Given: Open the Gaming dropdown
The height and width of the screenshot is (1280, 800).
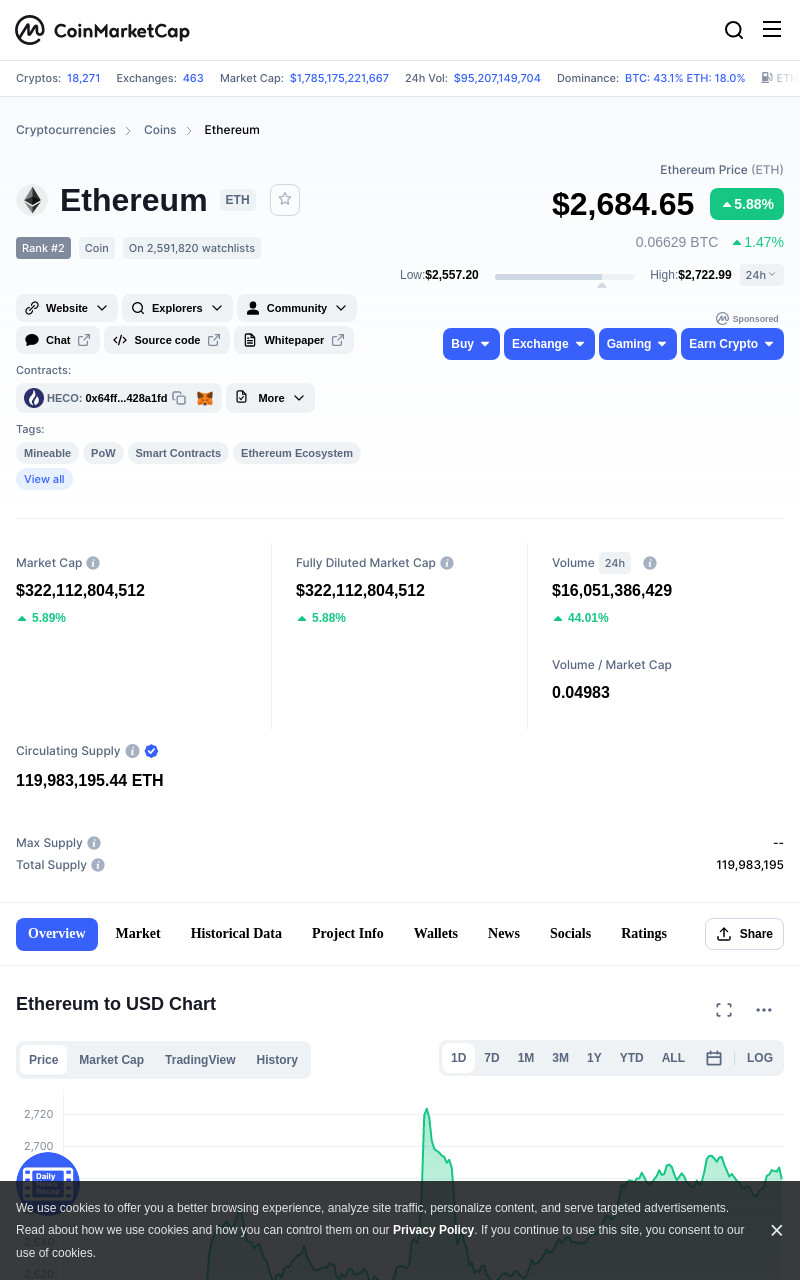Looking at the screenshot, I should tap(638, 344).
